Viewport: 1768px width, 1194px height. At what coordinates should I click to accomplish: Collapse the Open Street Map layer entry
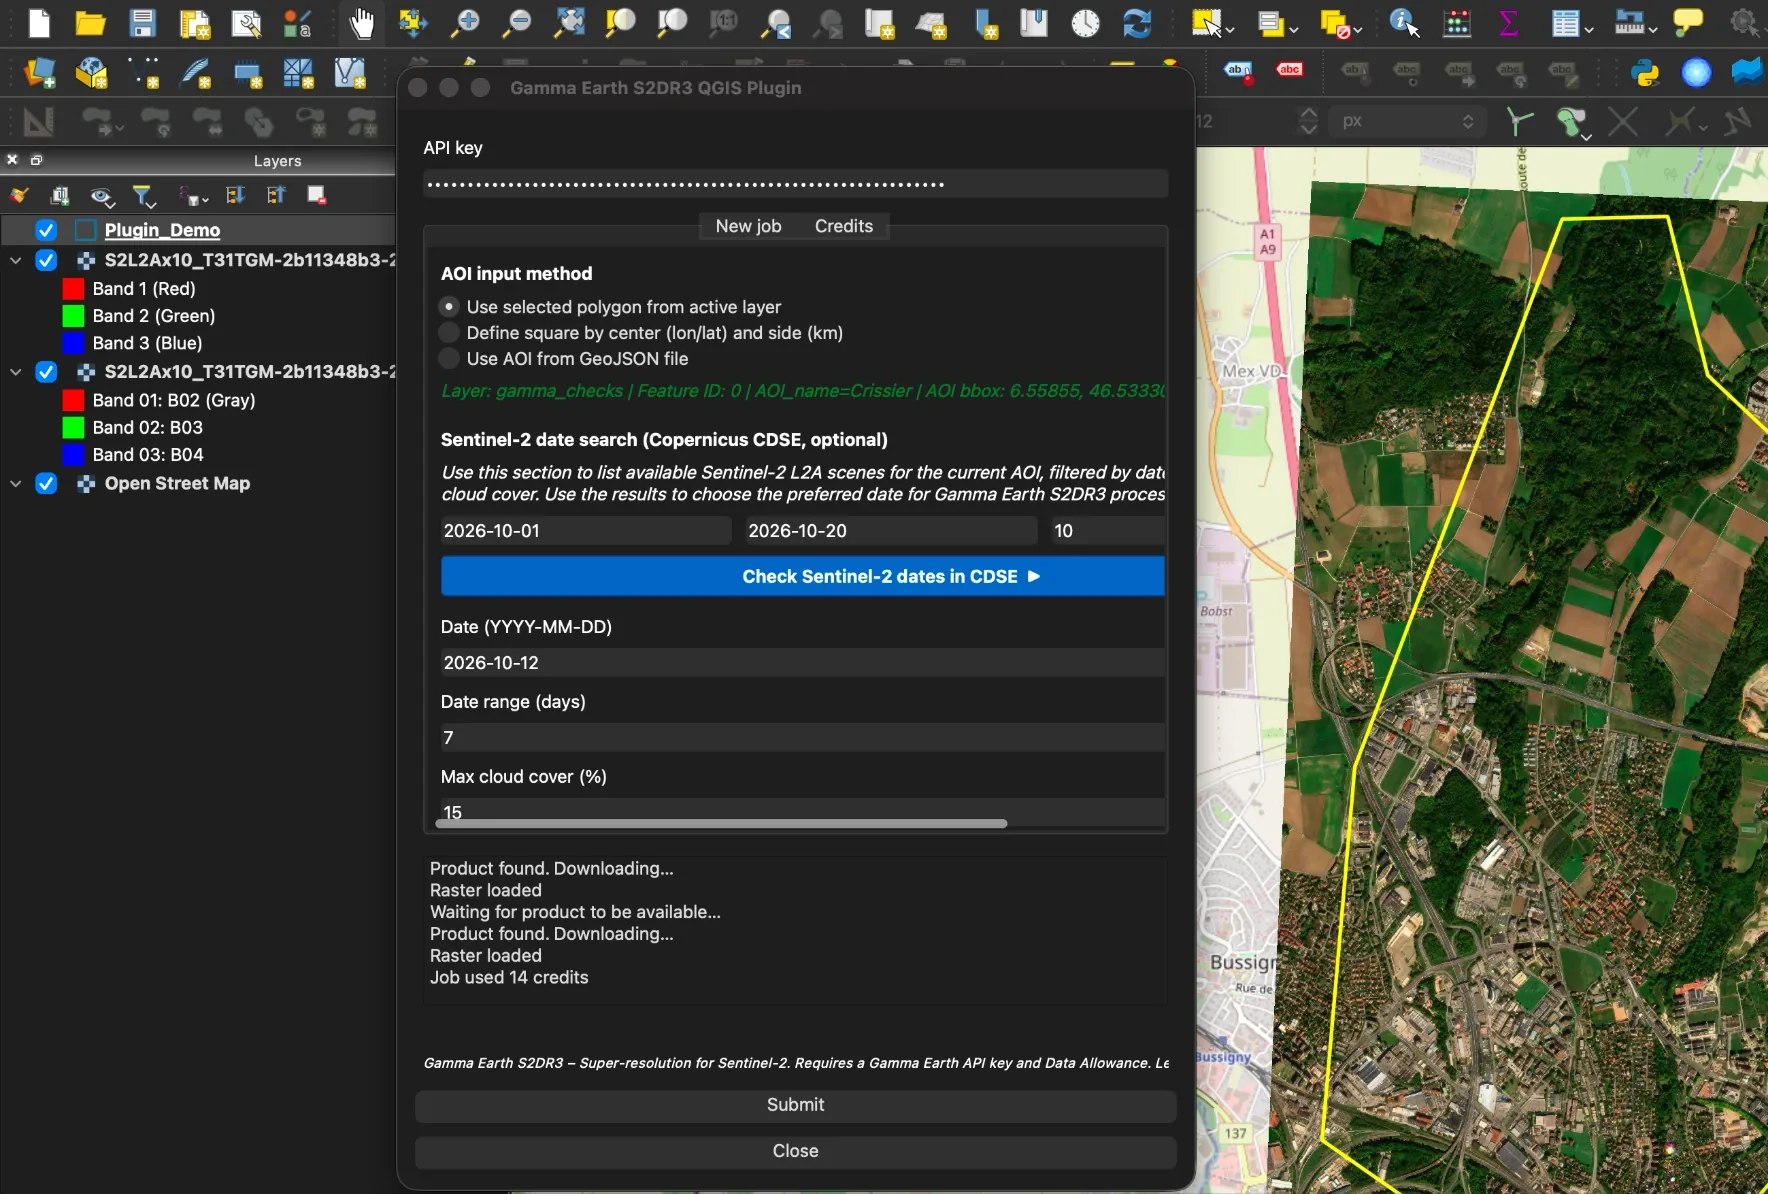pyautogui.click(x=15, y=484)
